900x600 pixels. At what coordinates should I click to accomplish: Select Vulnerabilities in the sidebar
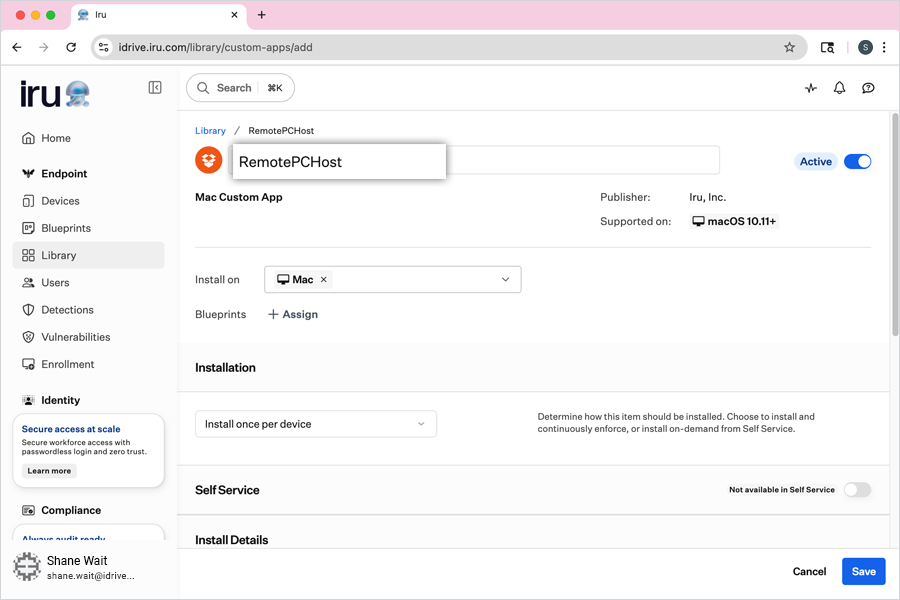[x=75, y=337]
